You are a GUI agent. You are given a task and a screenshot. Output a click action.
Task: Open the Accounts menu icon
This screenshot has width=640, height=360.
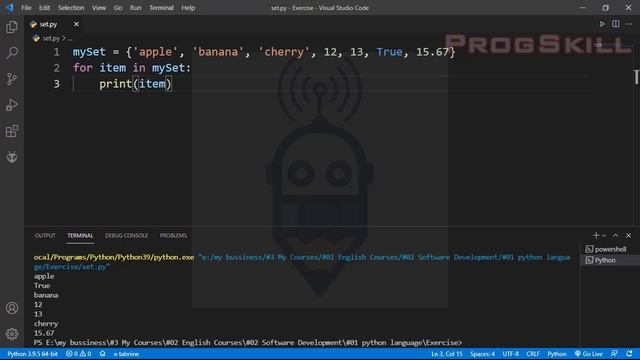12,308
